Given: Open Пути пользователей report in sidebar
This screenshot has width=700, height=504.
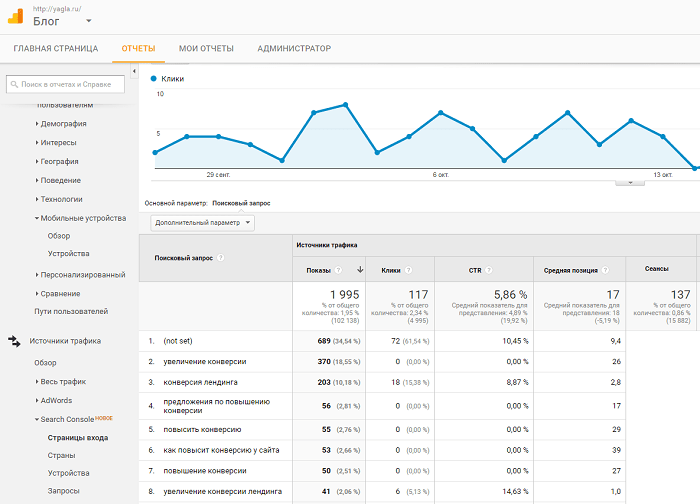Looking at the screenshot, I should pyautogui.click(x=70, y=312).
